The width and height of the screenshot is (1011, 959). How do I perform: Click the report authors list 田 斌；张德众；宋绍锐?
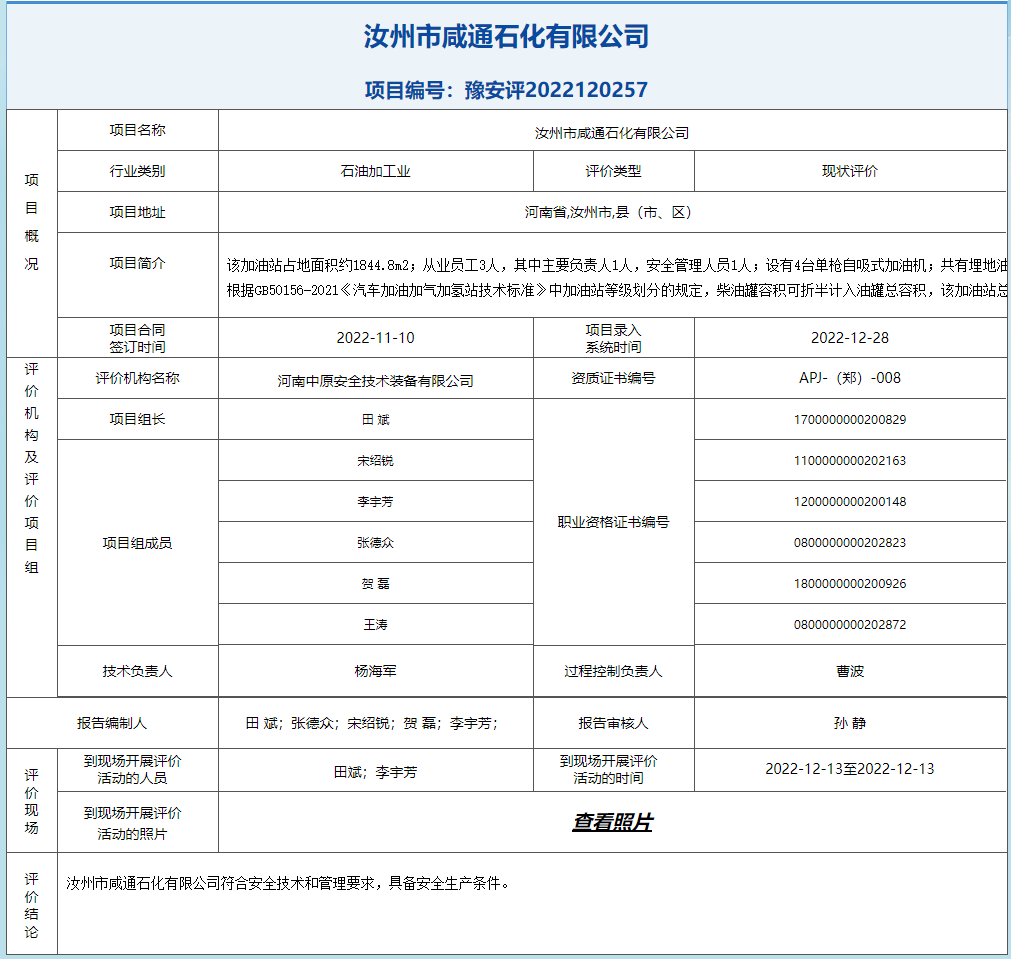point(372,723)
